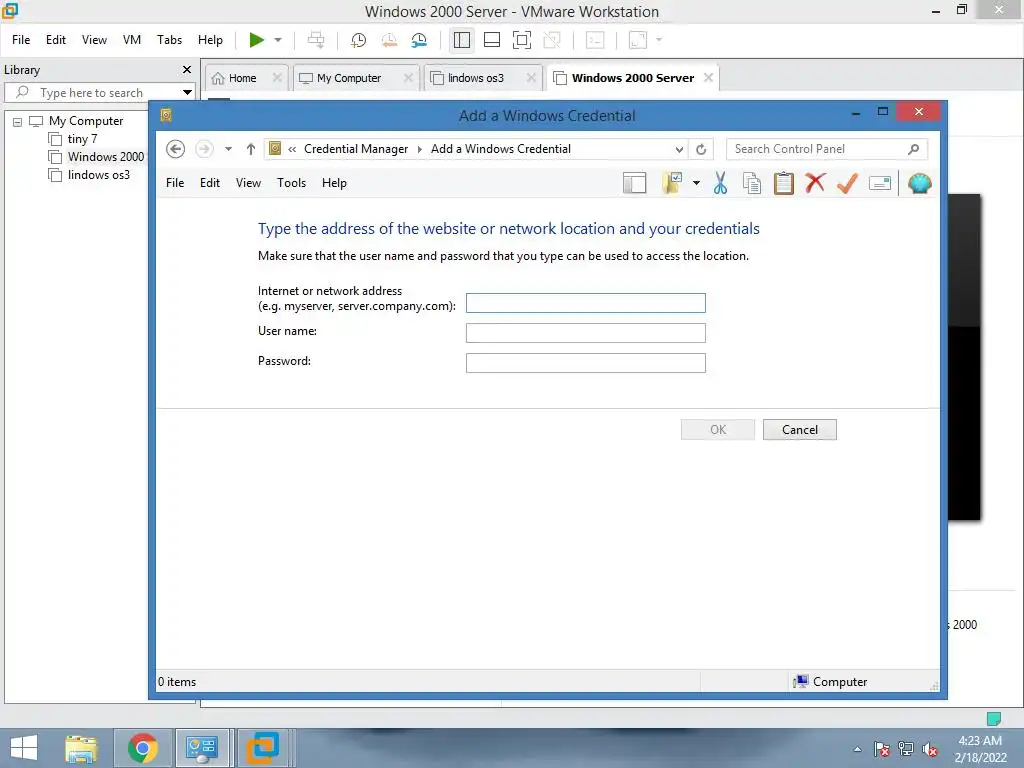
Task: Revert the virtual machine to its snapshot
Action: tap(389, 40)
